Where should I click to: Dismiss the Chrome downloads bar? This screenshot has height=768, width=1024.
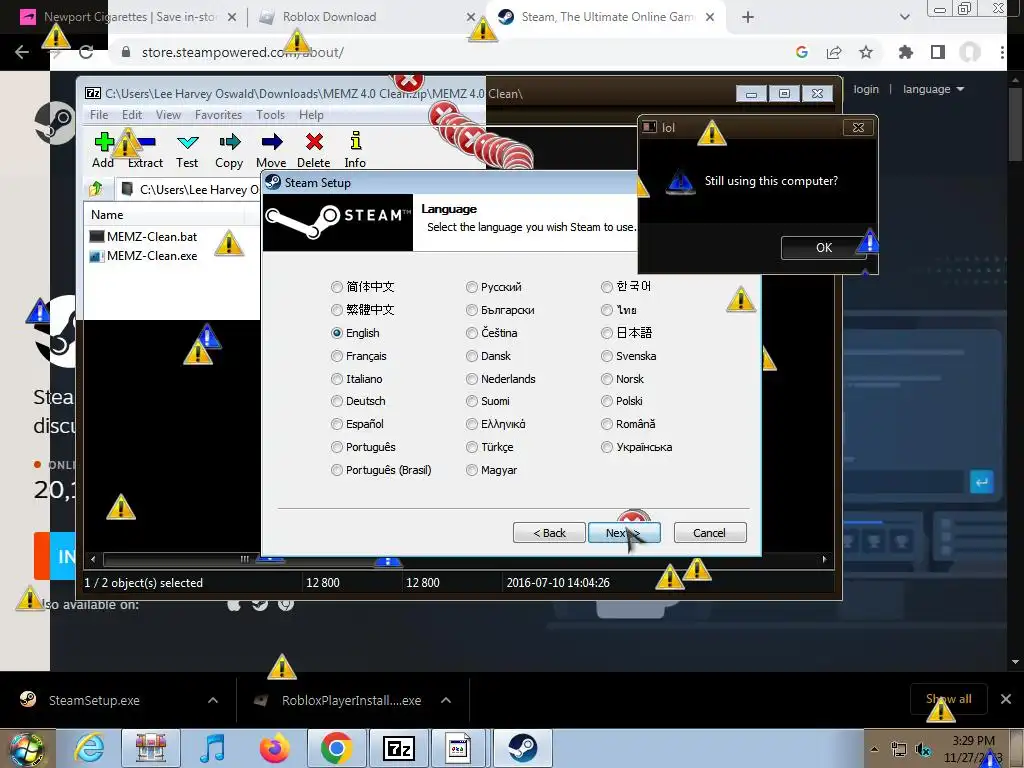(1006, 699)
